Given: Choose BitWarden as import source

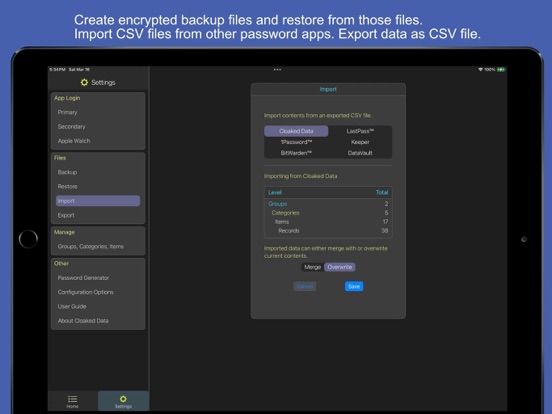Looking at the screenshot, I should [296, 153].
